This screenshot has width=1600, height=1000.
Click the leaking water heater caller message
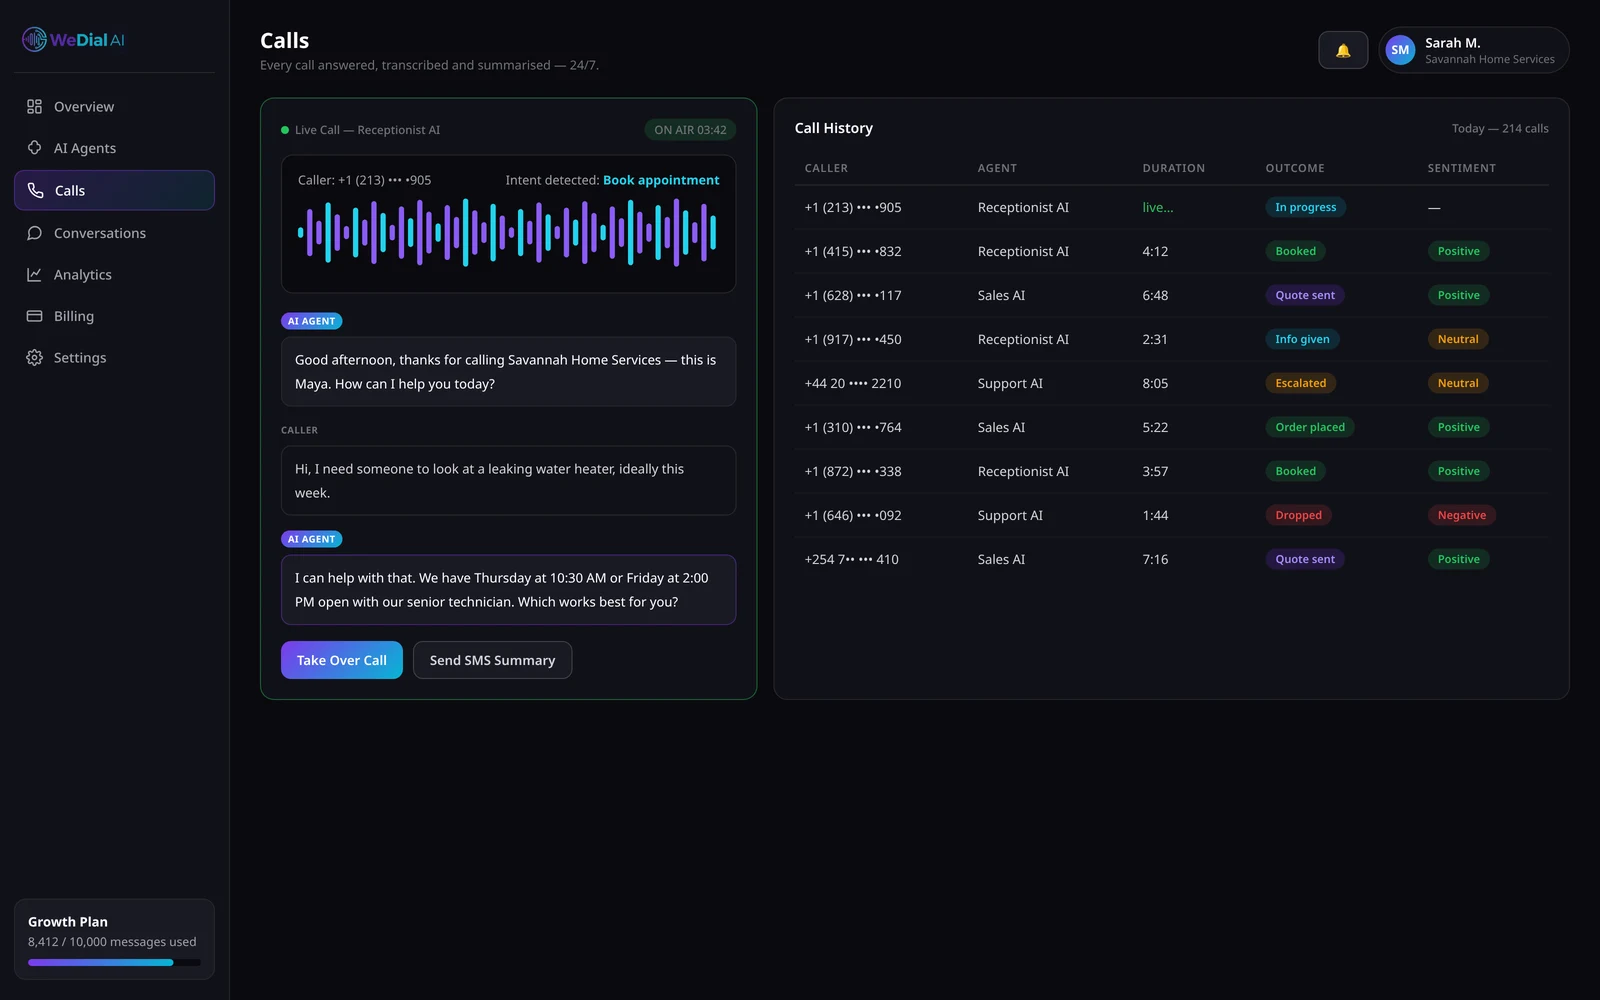click(x=508, y=481)
